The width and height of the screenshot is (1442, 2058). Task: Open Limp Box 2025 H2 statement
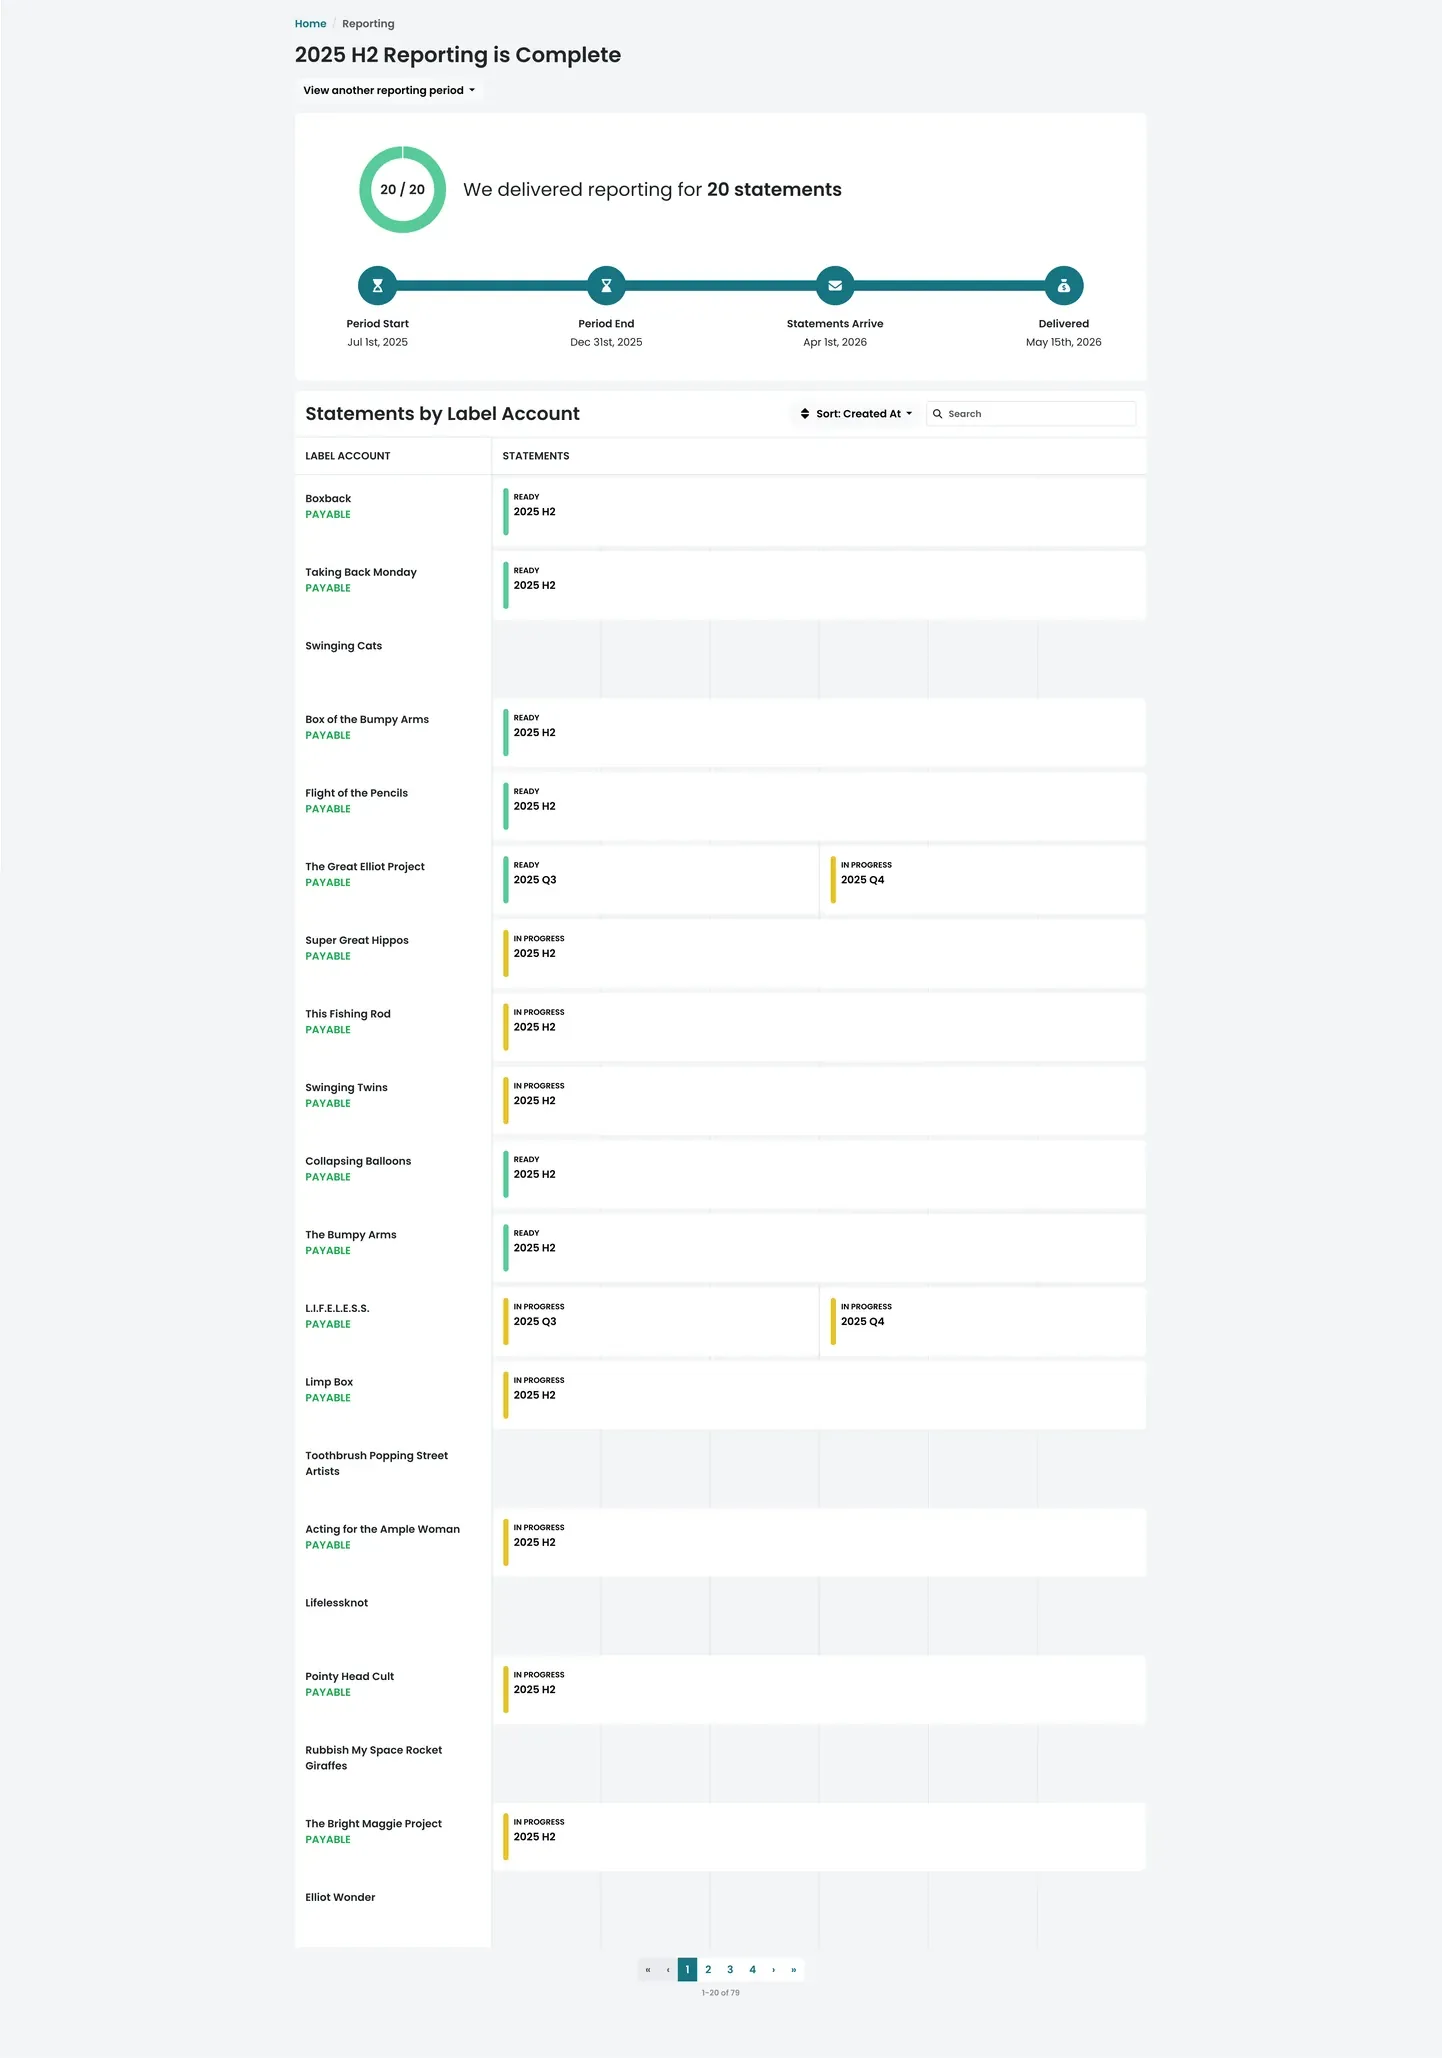[x=820, y=1395]
